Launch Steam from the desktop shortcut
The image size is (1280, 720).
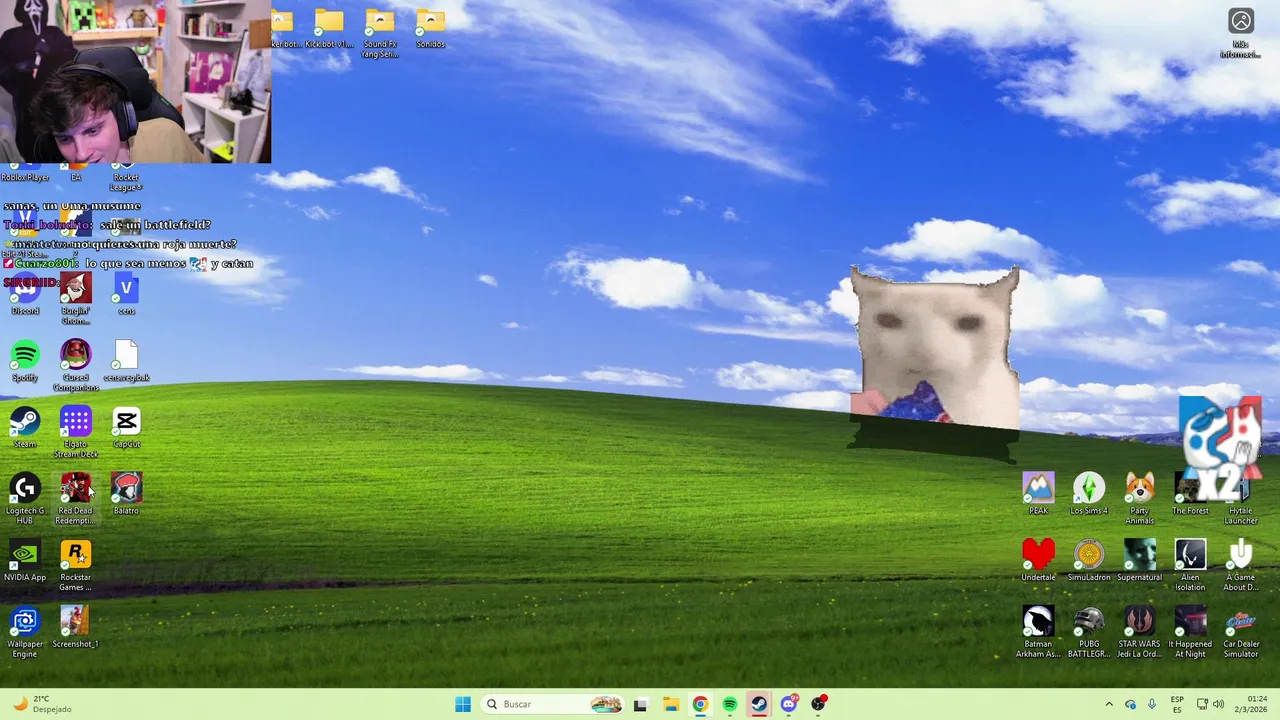[x=25, y=427]
